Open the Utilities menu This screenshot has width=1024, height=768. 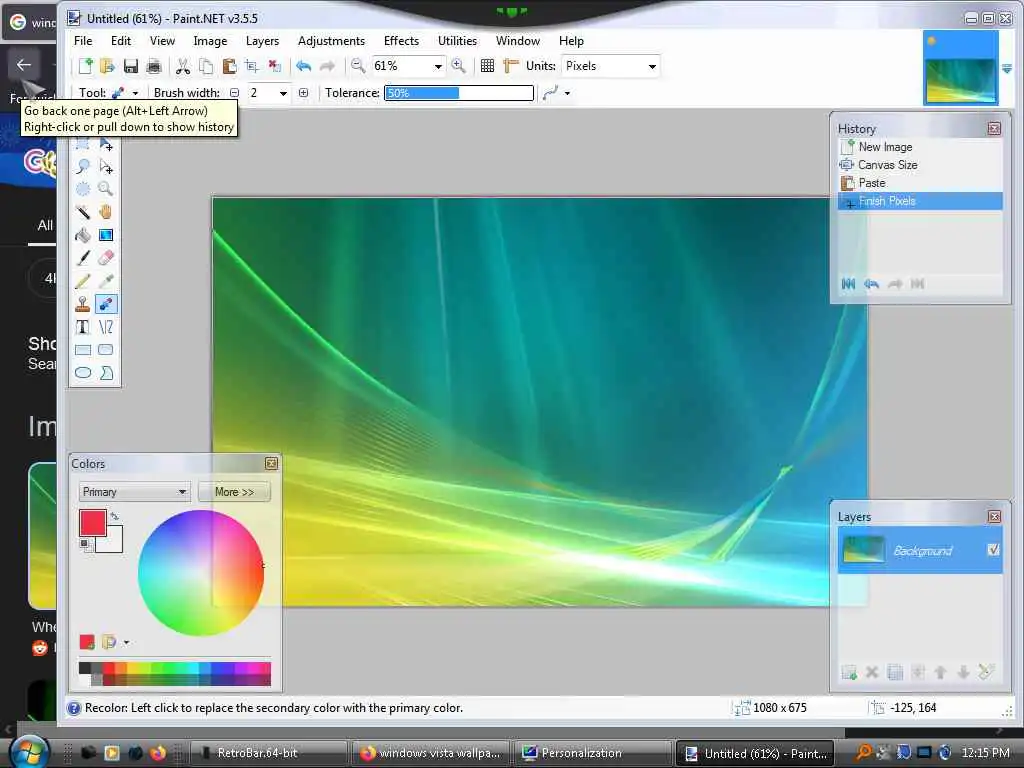coord(457,40)
